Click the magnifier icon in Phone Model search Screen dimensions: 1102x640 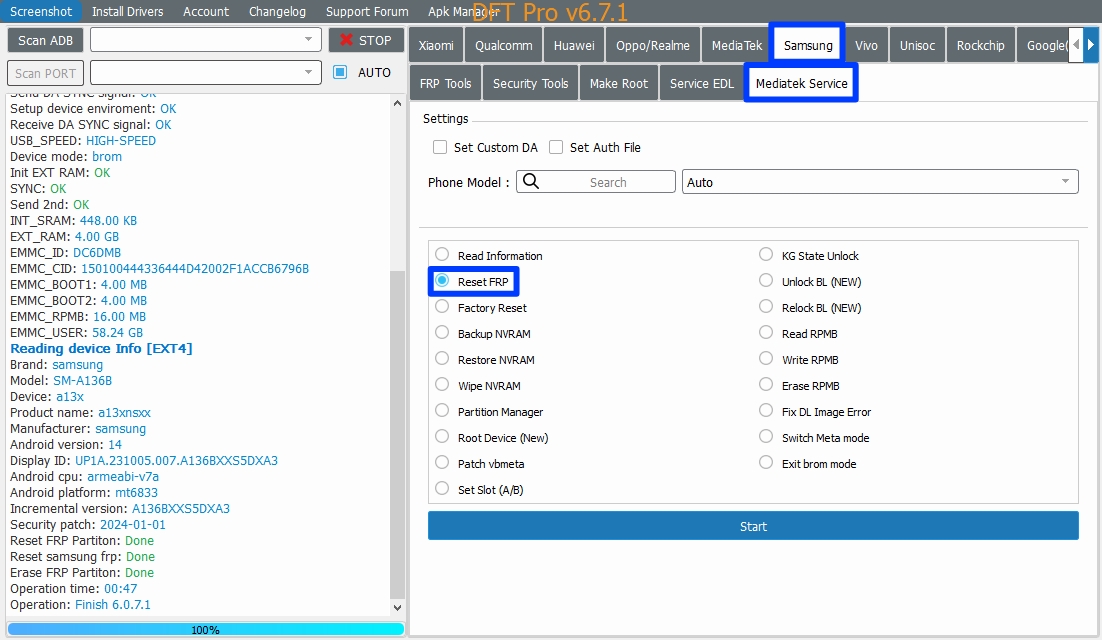point(531,182)
